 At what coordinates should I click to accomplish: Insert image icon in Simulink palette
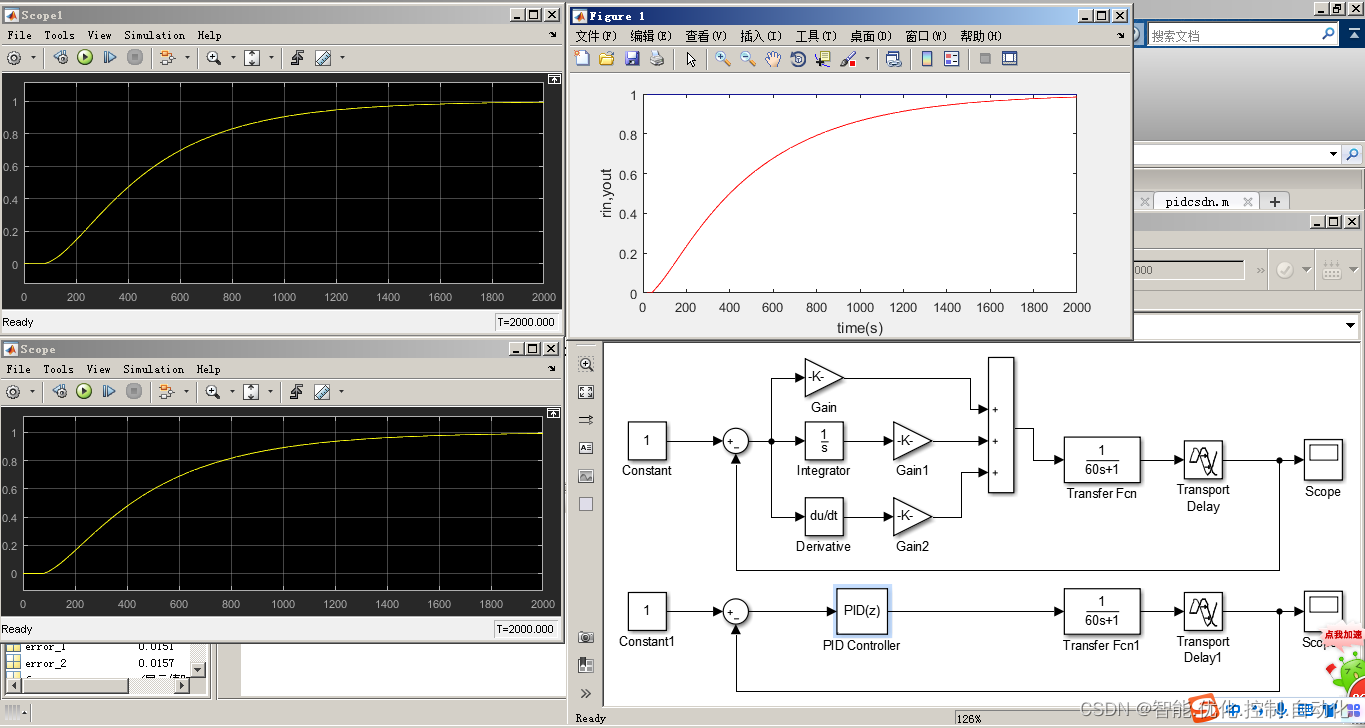pos(586,476)
